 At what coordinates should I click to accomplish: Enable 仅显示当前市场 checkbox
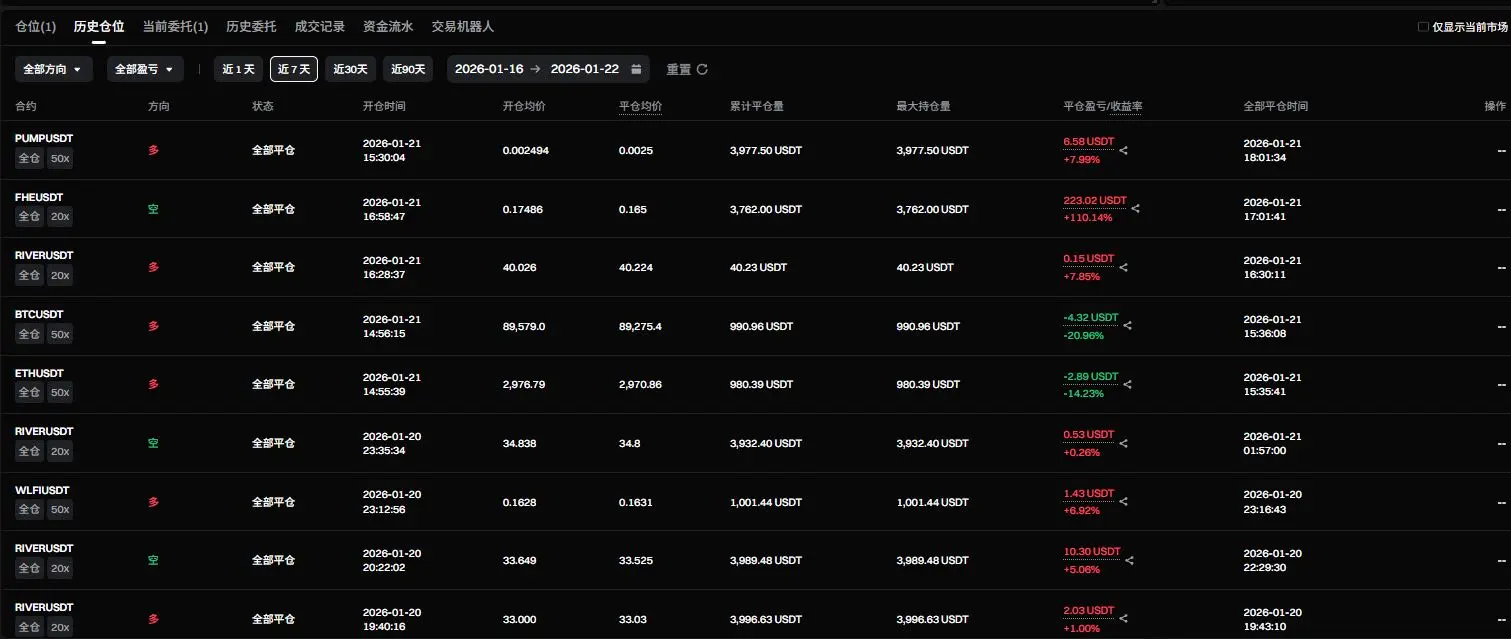pyautogui.click(x=1423, y=27)
